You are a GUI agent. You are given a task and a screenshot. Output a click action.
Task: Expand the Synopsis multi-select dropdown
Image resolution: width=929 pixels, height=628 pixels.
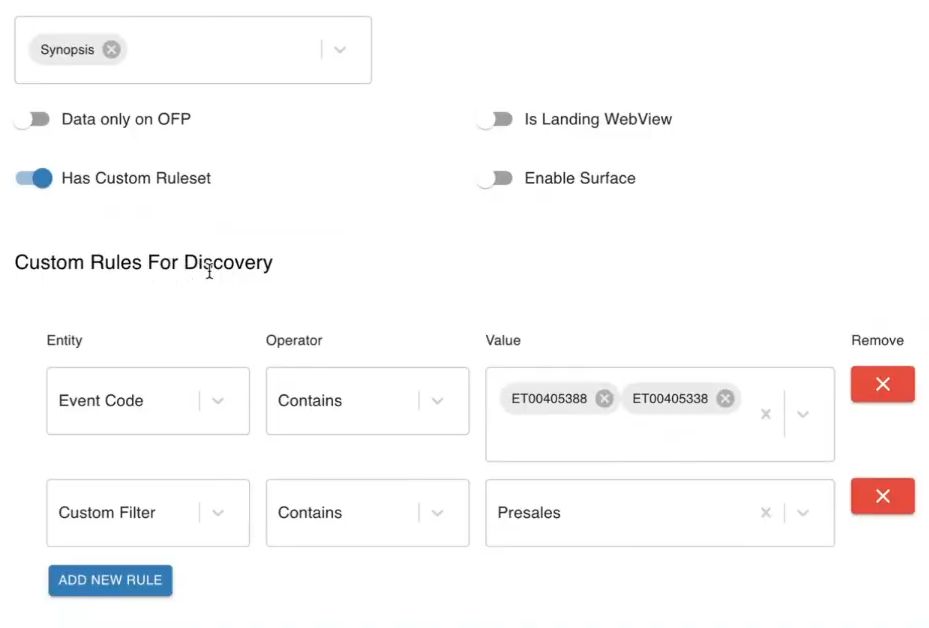pos(340,50)
